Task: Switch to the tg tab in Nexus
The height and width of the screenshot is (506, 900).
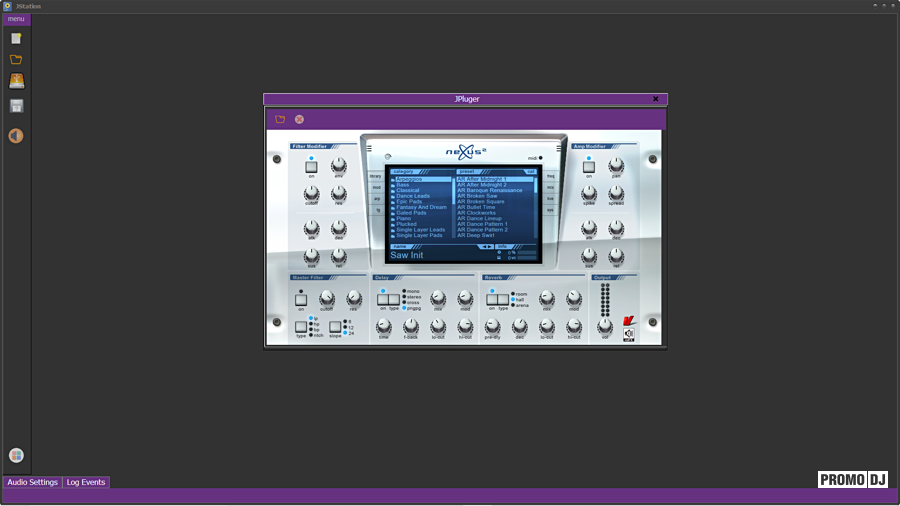Action: tap(378, 211)
